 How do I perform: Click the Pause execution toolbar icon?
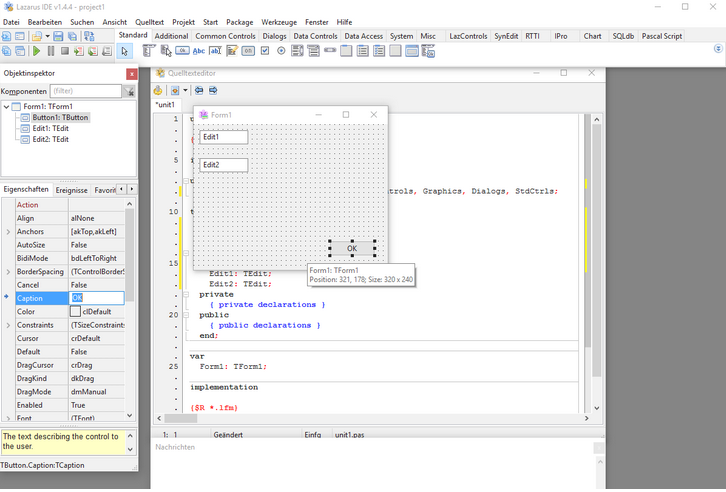pyautogui.click(x=50, y=51)
